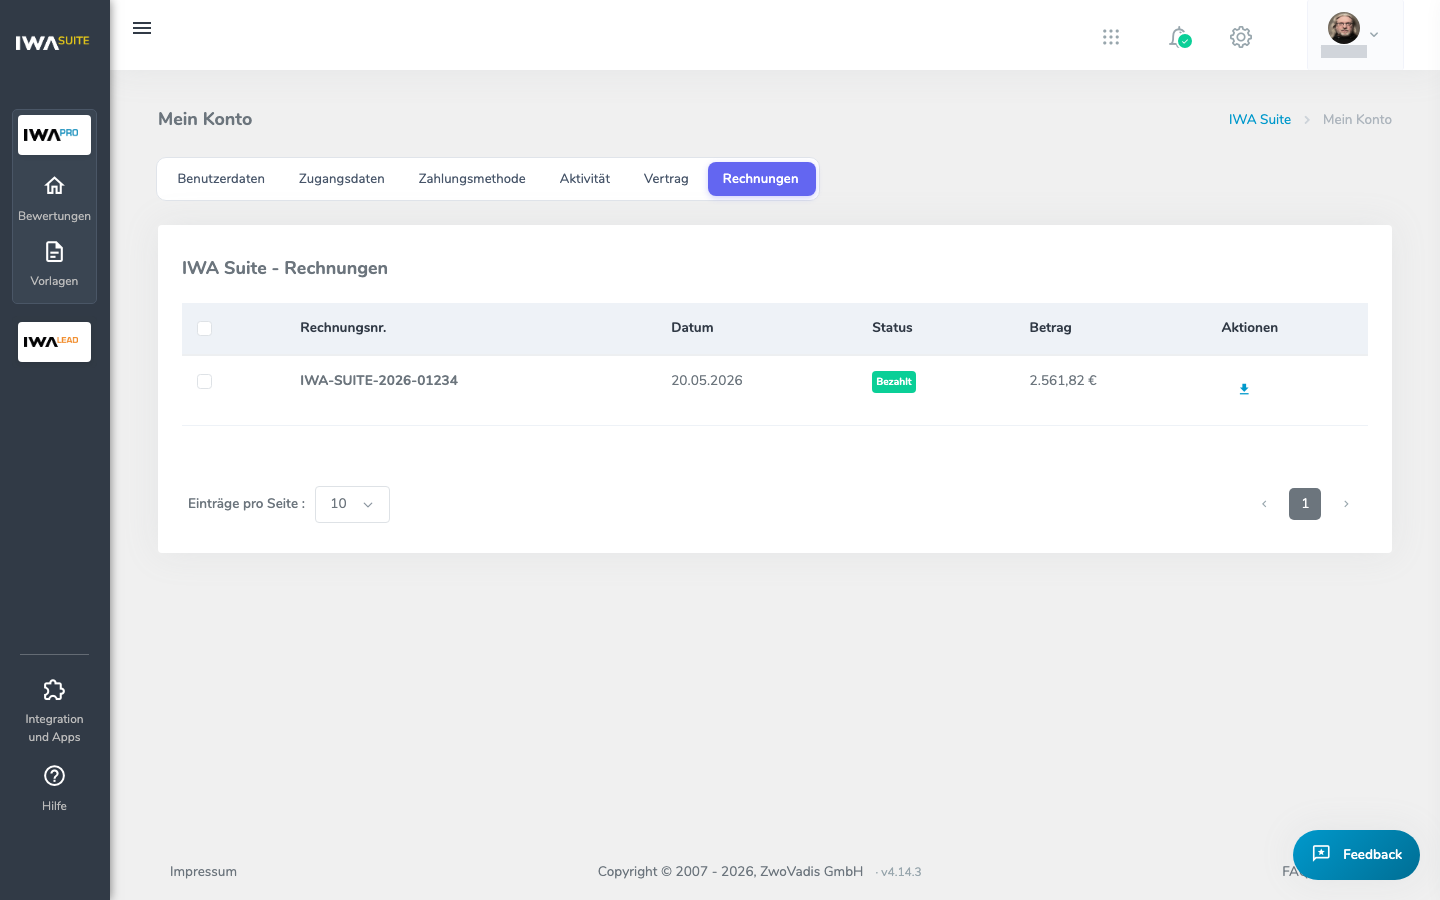Switch to the Zahlungsmethode tab

(x=472, y=179)
